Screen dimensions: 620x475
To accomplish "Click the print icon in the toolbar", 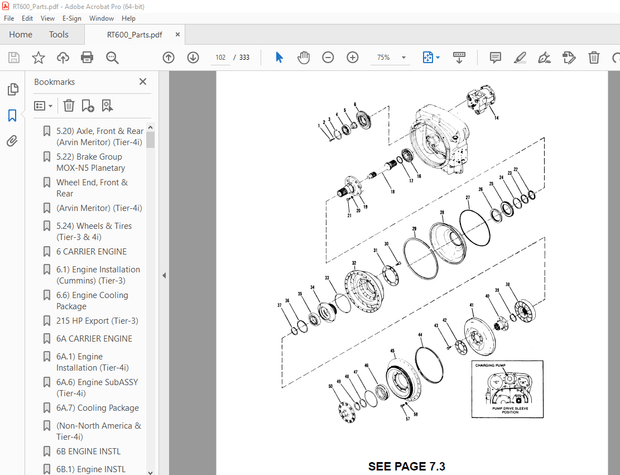I will point(87,58).
